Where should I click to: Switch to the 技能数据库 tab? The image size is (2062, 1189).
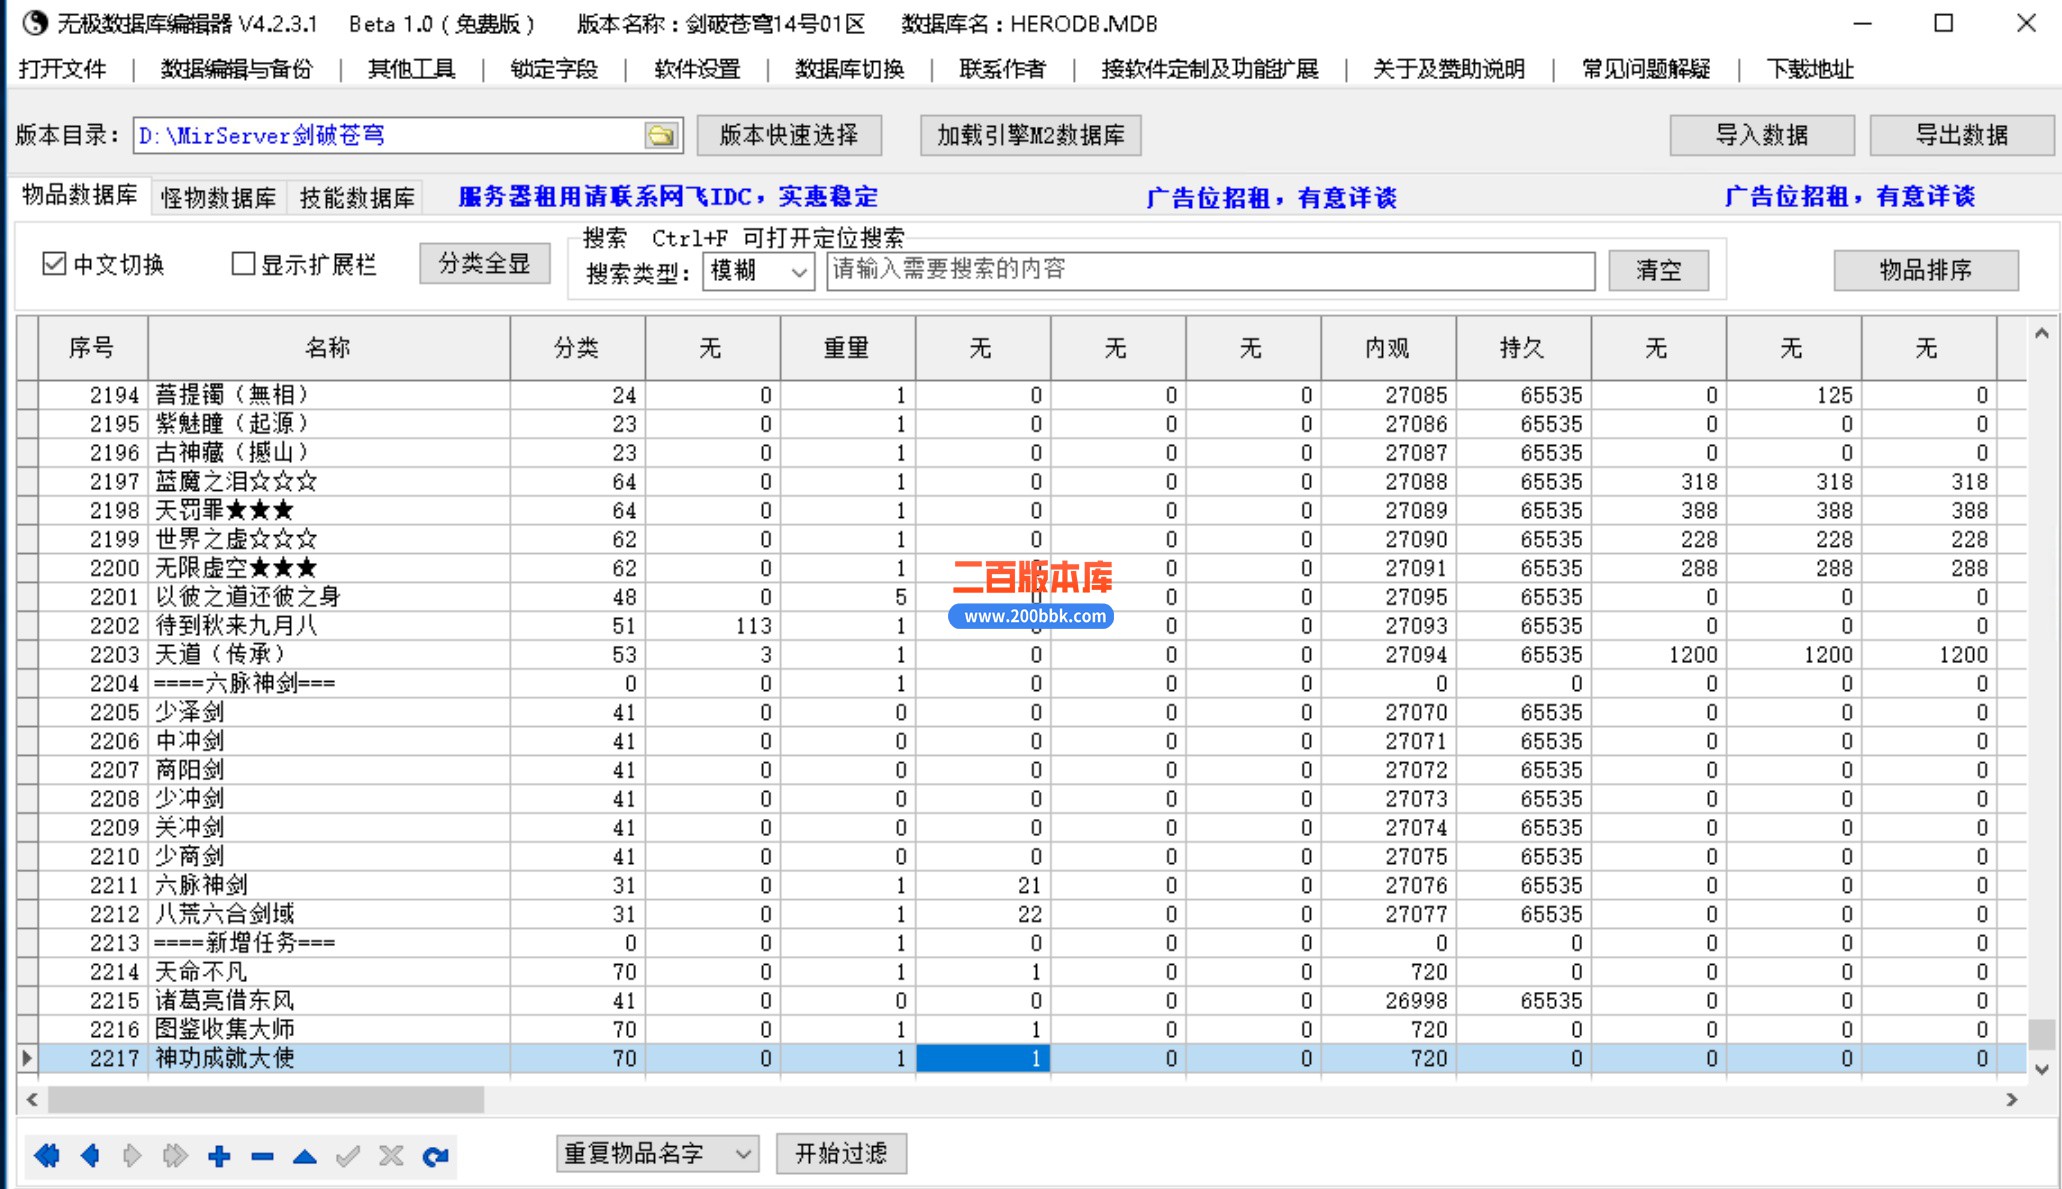[357, 197]
